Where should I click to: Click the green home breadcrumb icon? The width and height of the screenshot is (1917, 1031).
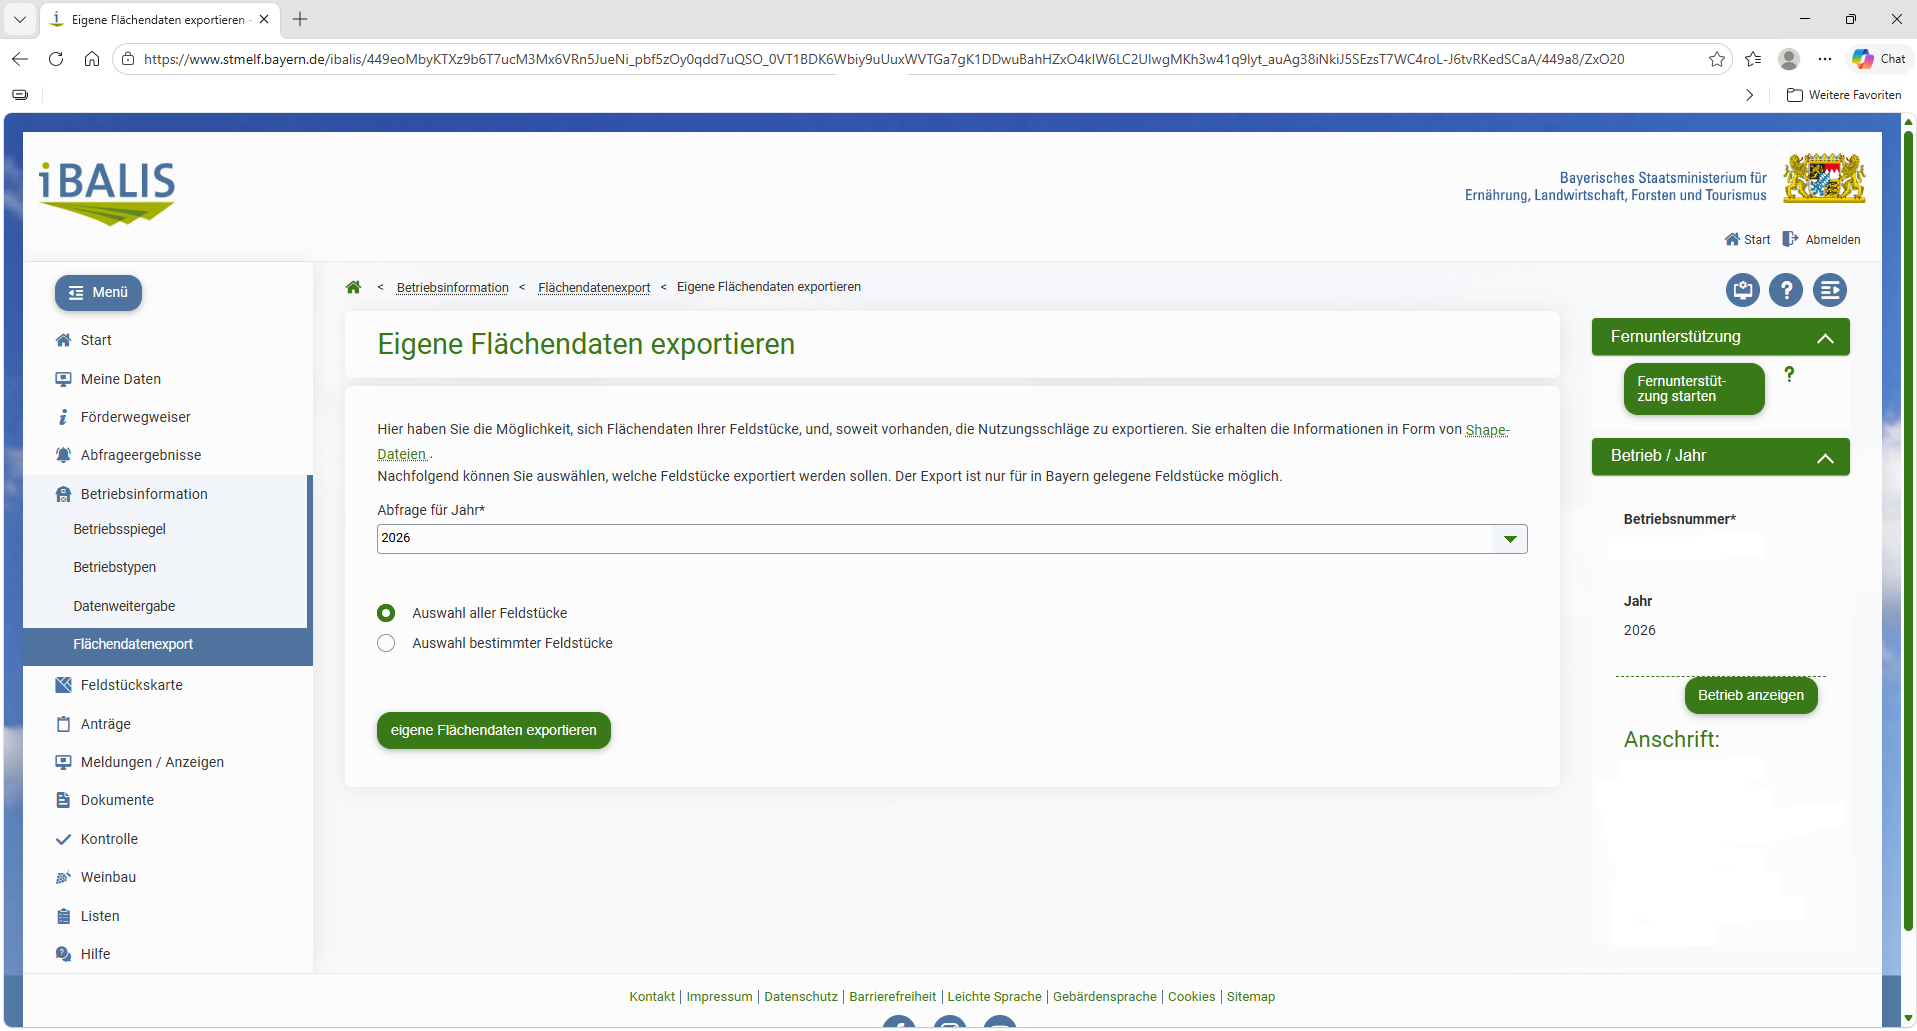pyautogui.click(x=353, y=288)
